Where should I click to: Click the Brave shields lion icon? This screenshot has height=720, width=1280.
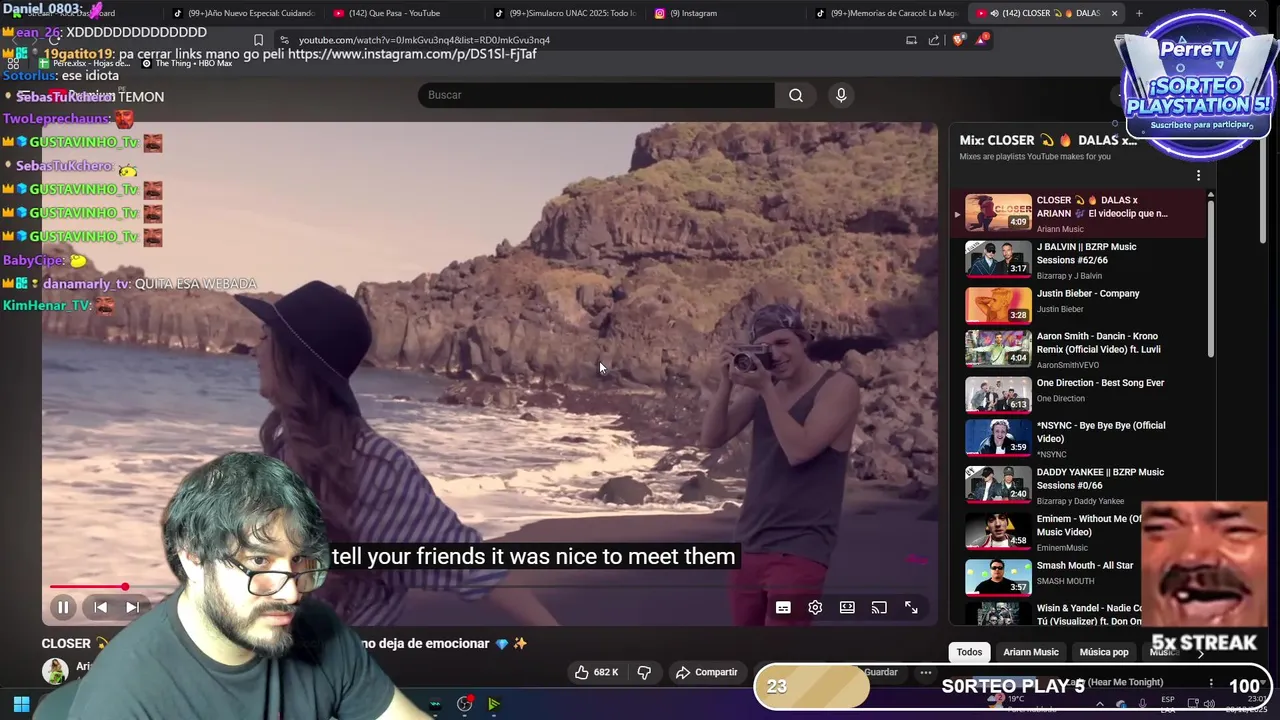[958, 40]
